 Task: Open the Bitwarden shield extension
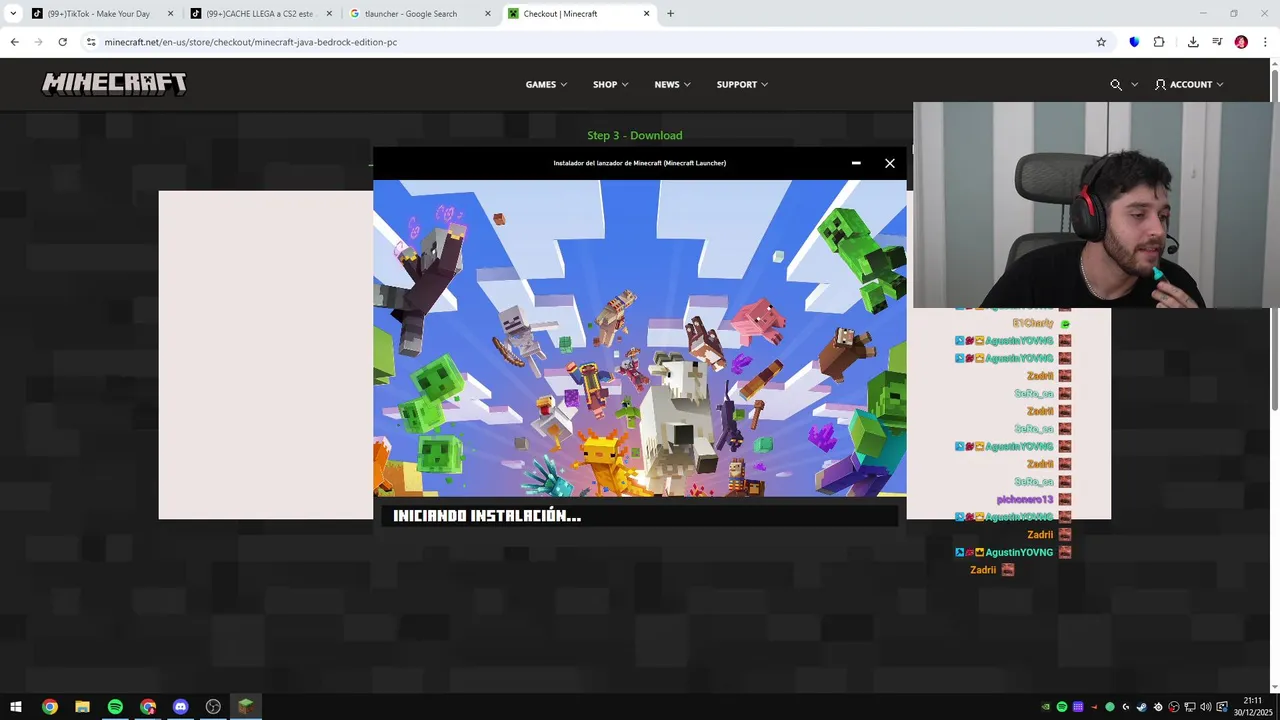coord(1134,42)
